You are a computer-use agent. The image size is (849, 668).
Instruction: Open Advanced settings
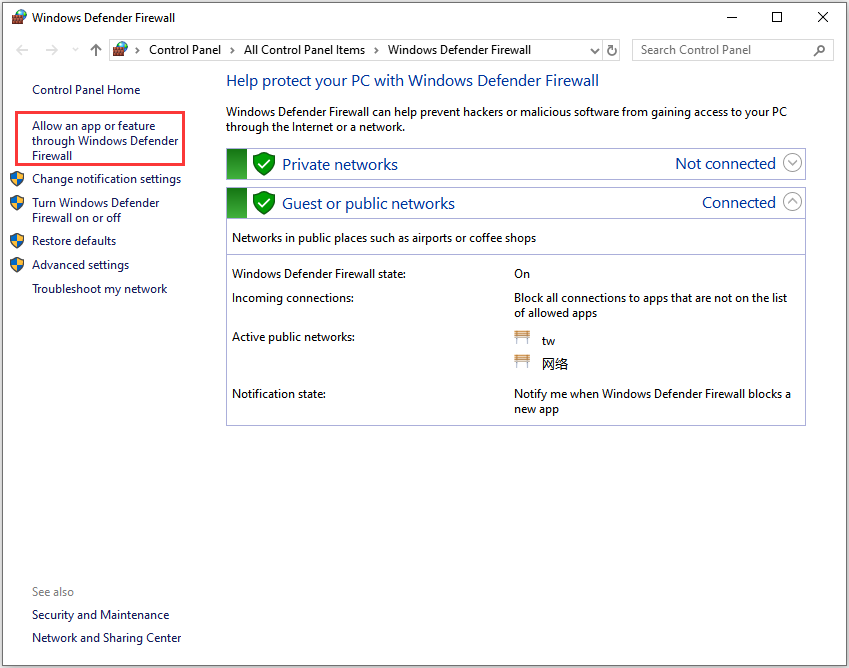[81, 265]
